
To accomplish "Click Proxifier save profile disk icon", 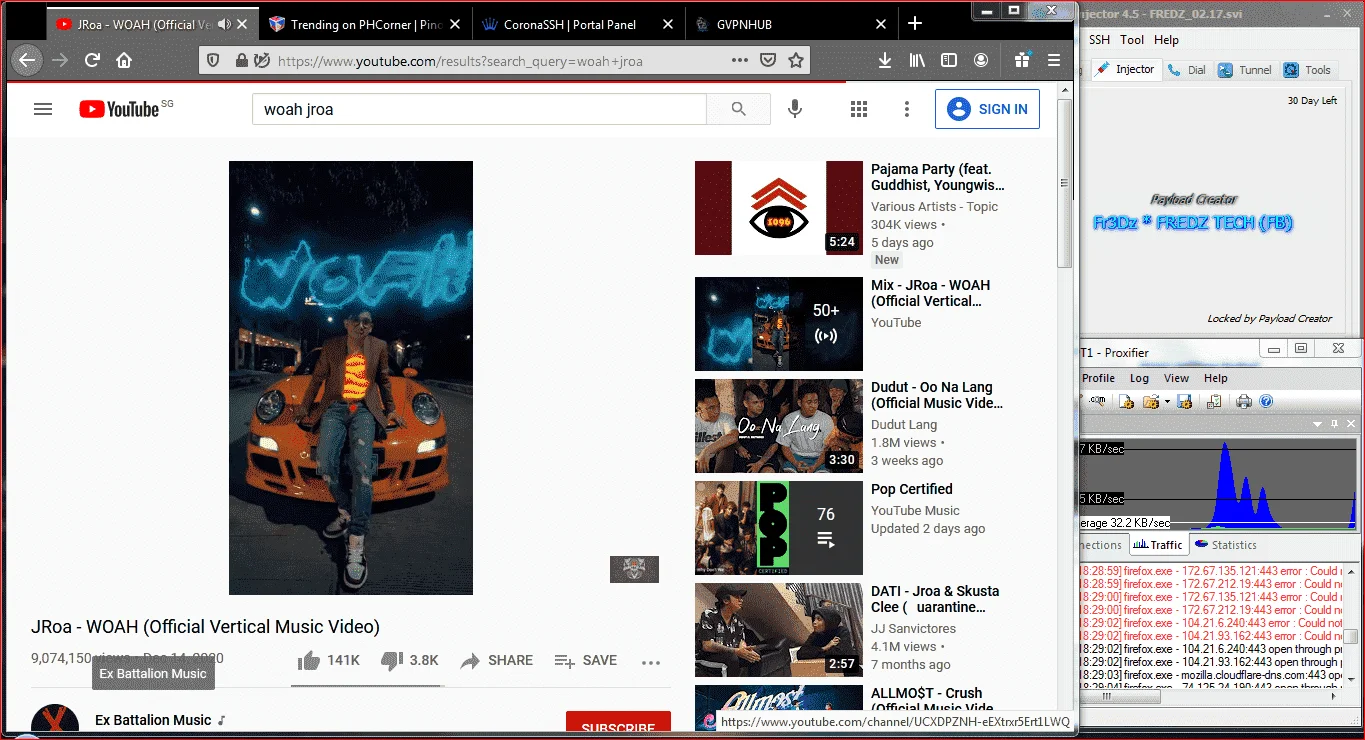I will 1184,402.
